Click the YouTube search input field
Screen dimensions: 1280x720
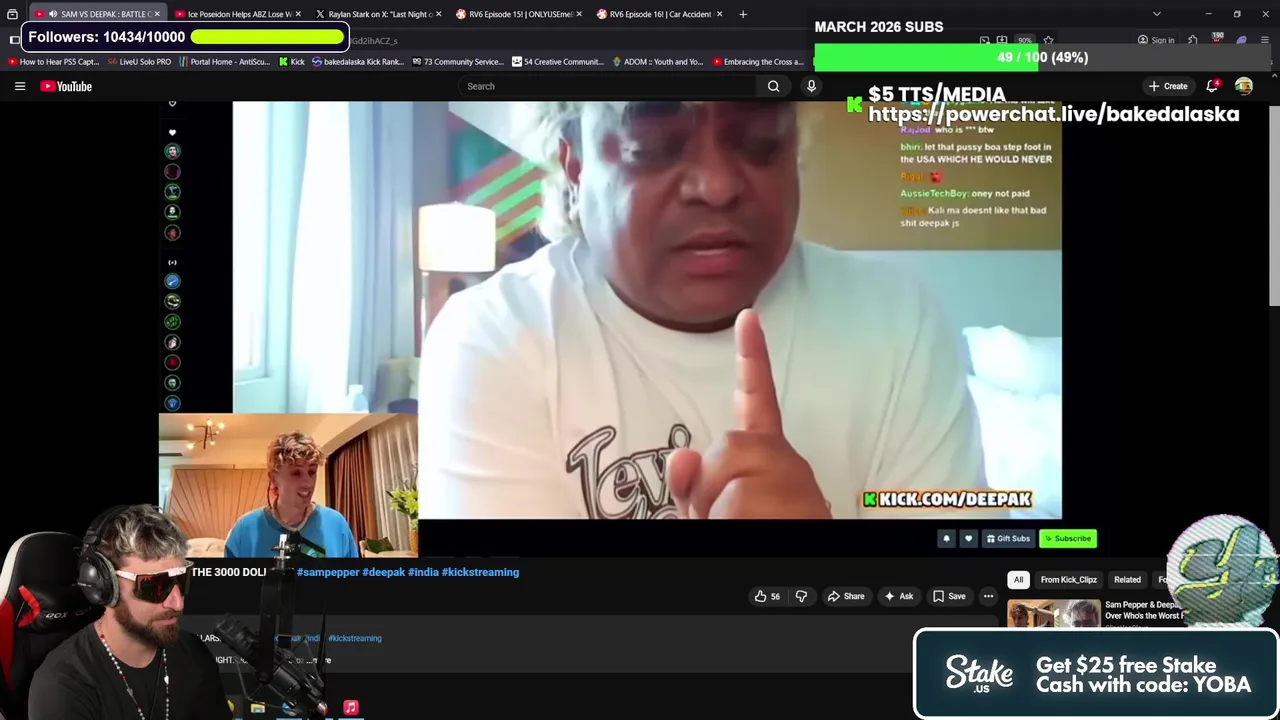(606, 86)
